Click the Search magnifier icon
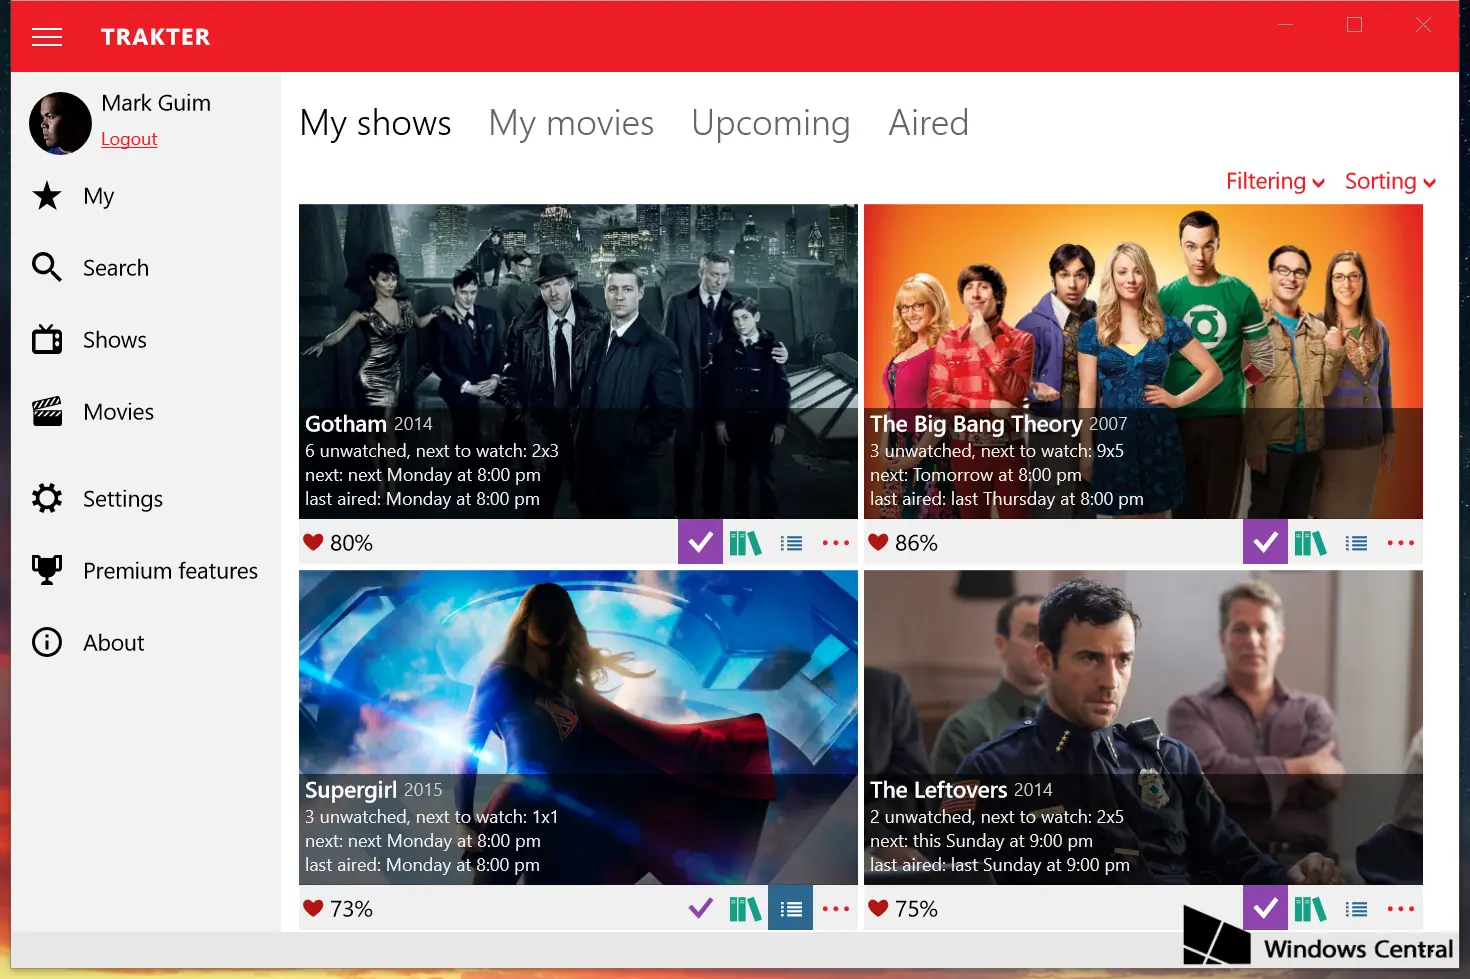The height and width of the screenshot is (979, 1470). tap(47, 267)
